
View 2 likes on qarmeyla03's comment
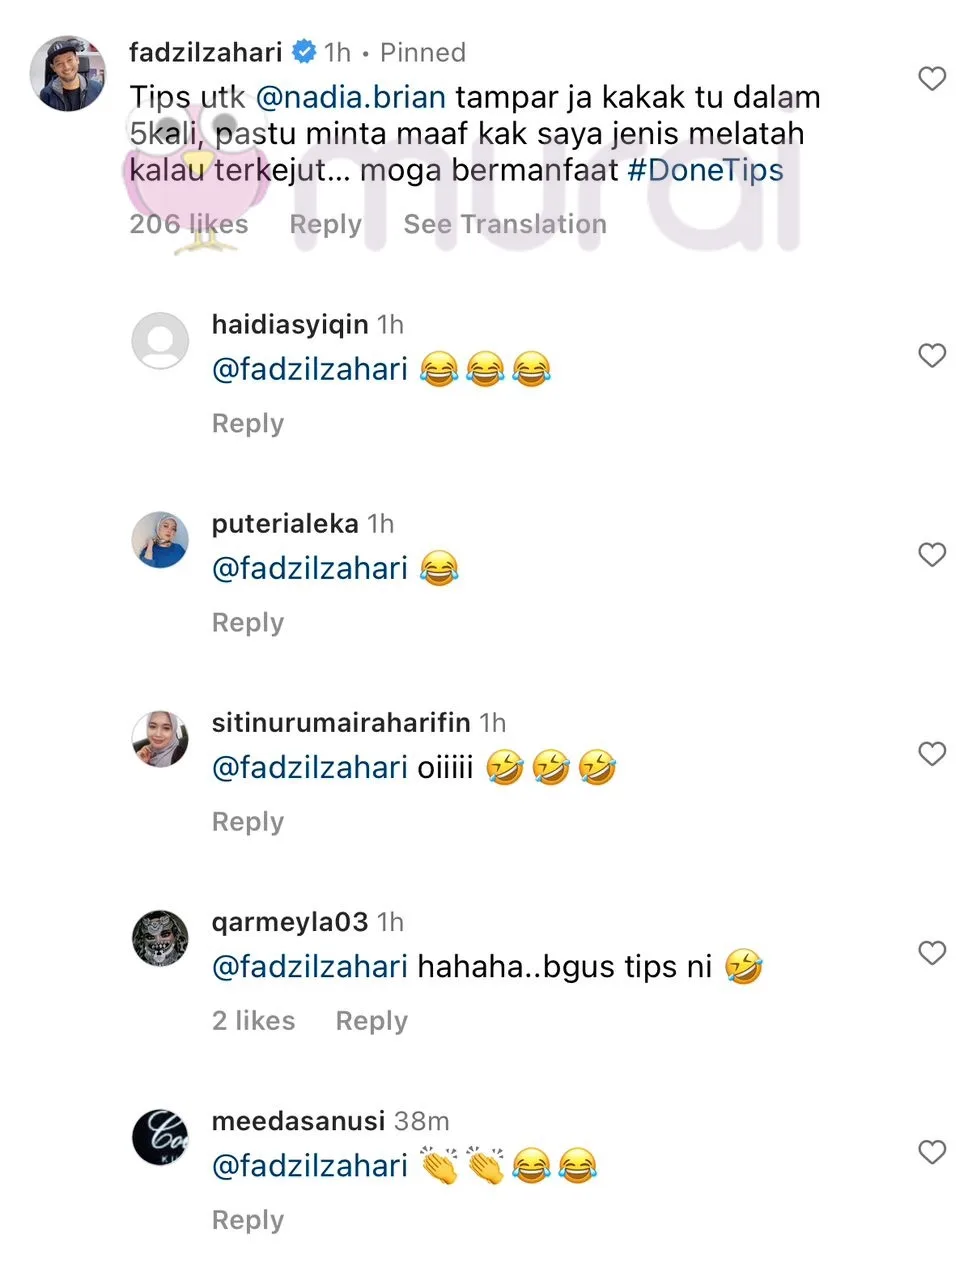[253, 1021]
